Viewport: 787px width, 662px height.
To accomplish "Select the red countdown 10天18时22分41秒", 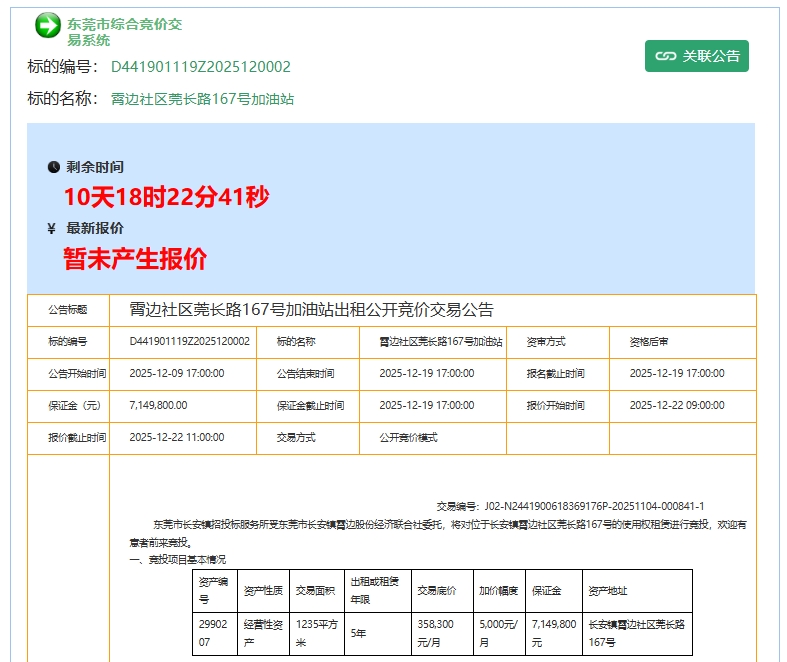I will [x=166, y=197].
